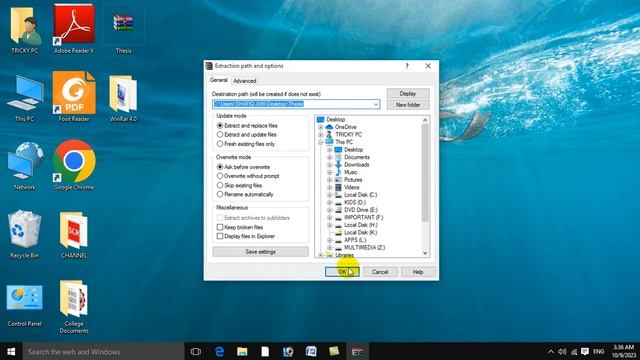The width and height of the screenshot is (640, 360).
Task: Open the destination path dropdown arrow
Action: pos(376,104)
